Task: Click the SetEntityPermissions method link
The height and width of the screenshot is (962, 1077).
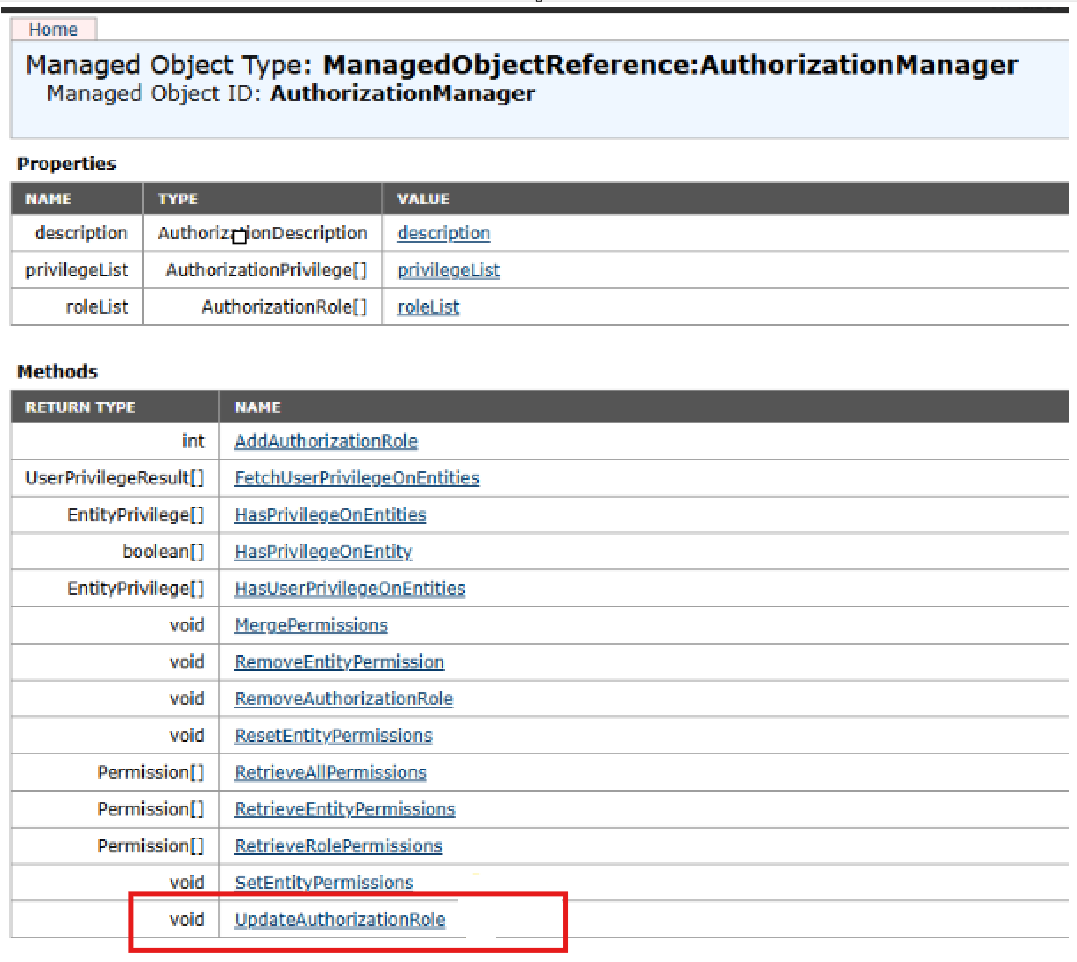Action: [x=324, y=883]
